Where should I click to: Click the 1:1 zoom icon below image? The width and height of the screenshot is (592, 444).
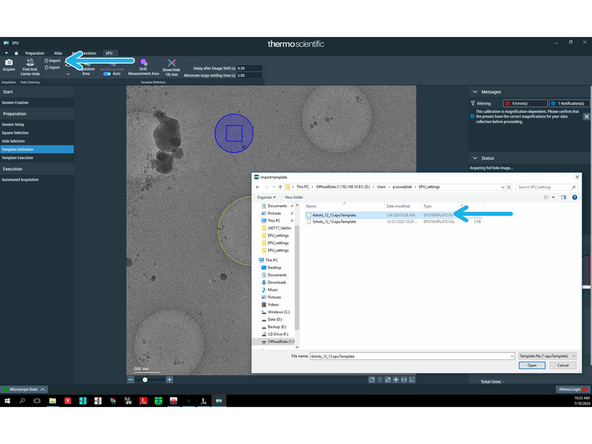coord(404,380)
